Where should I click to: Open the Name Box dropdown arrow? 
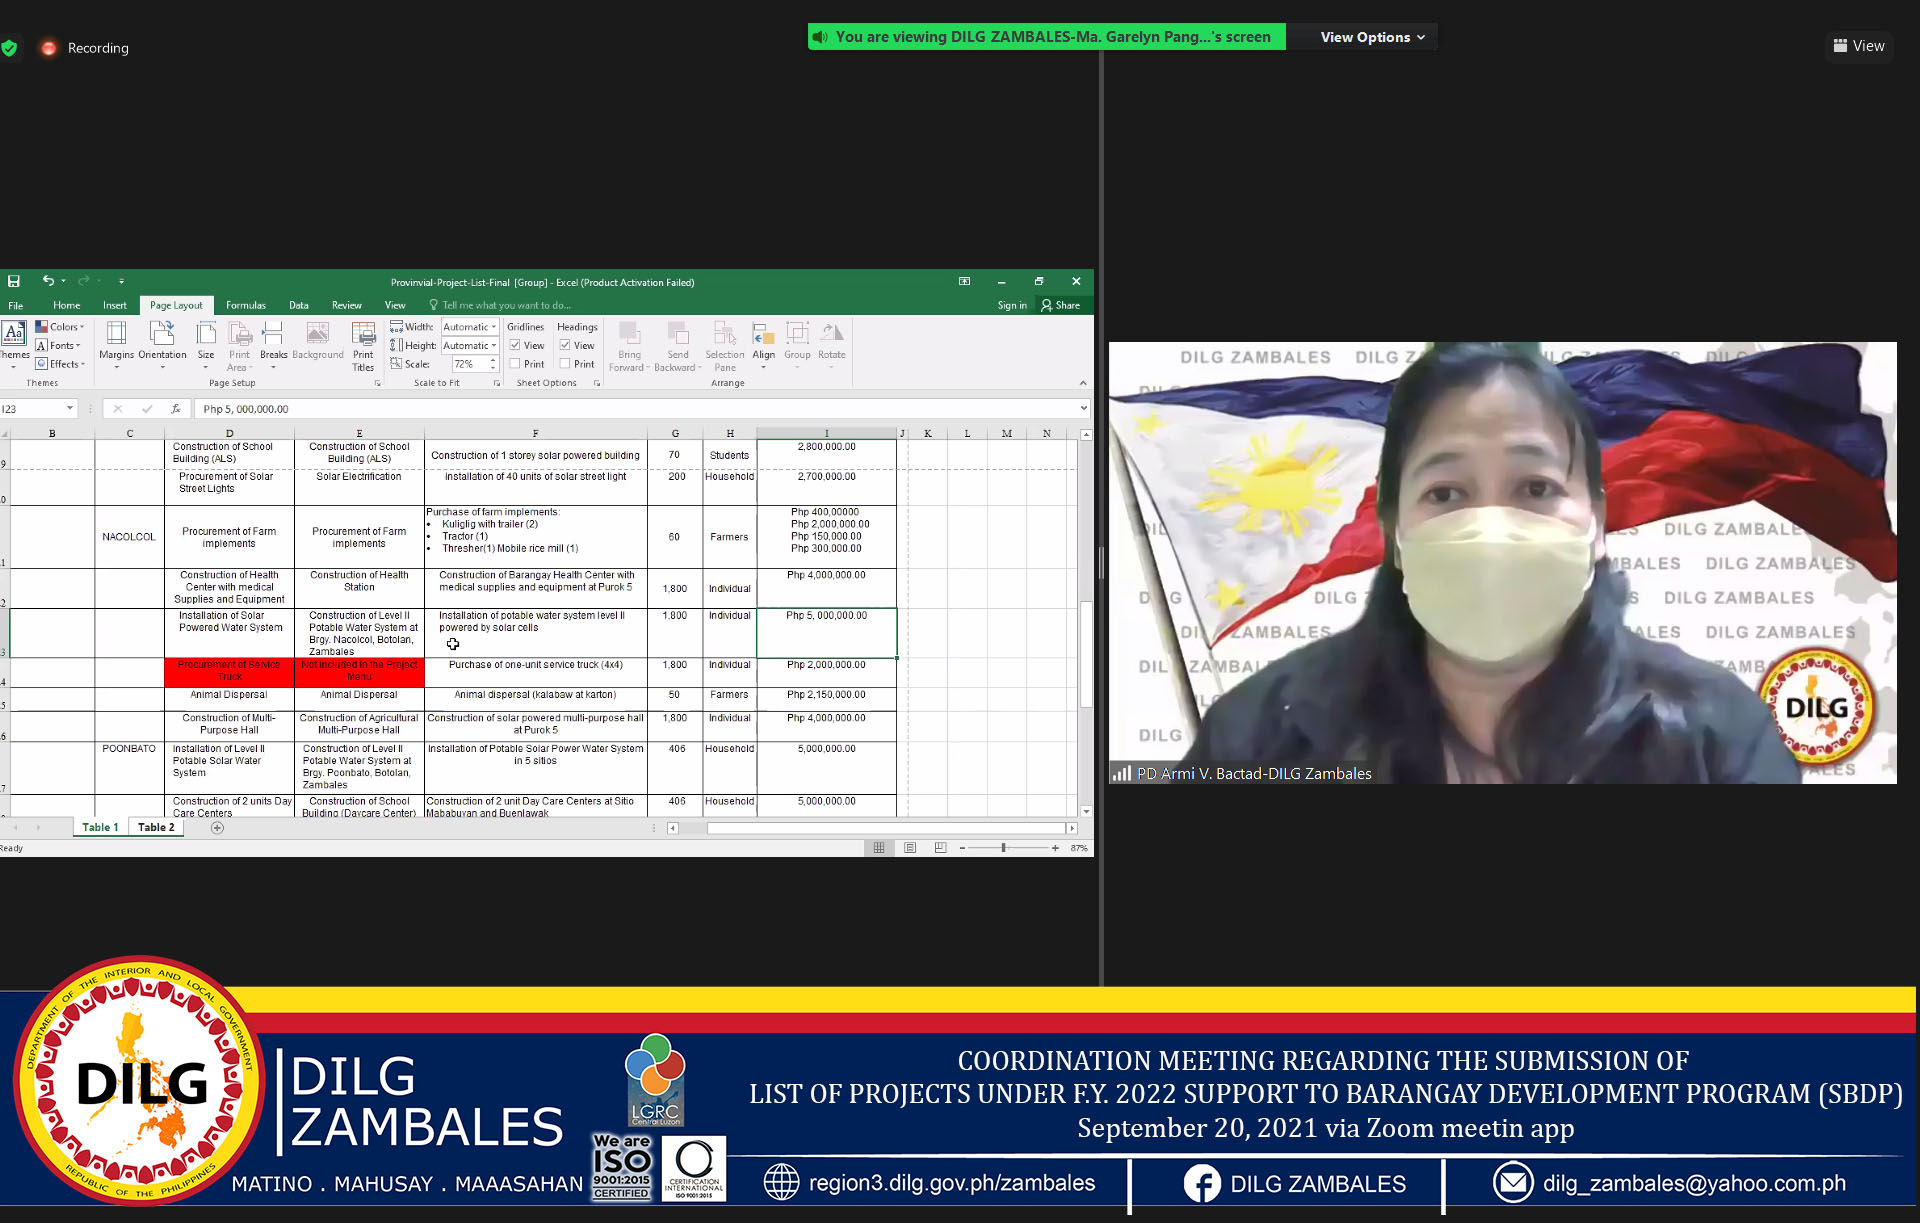click(x=70, y=408)
